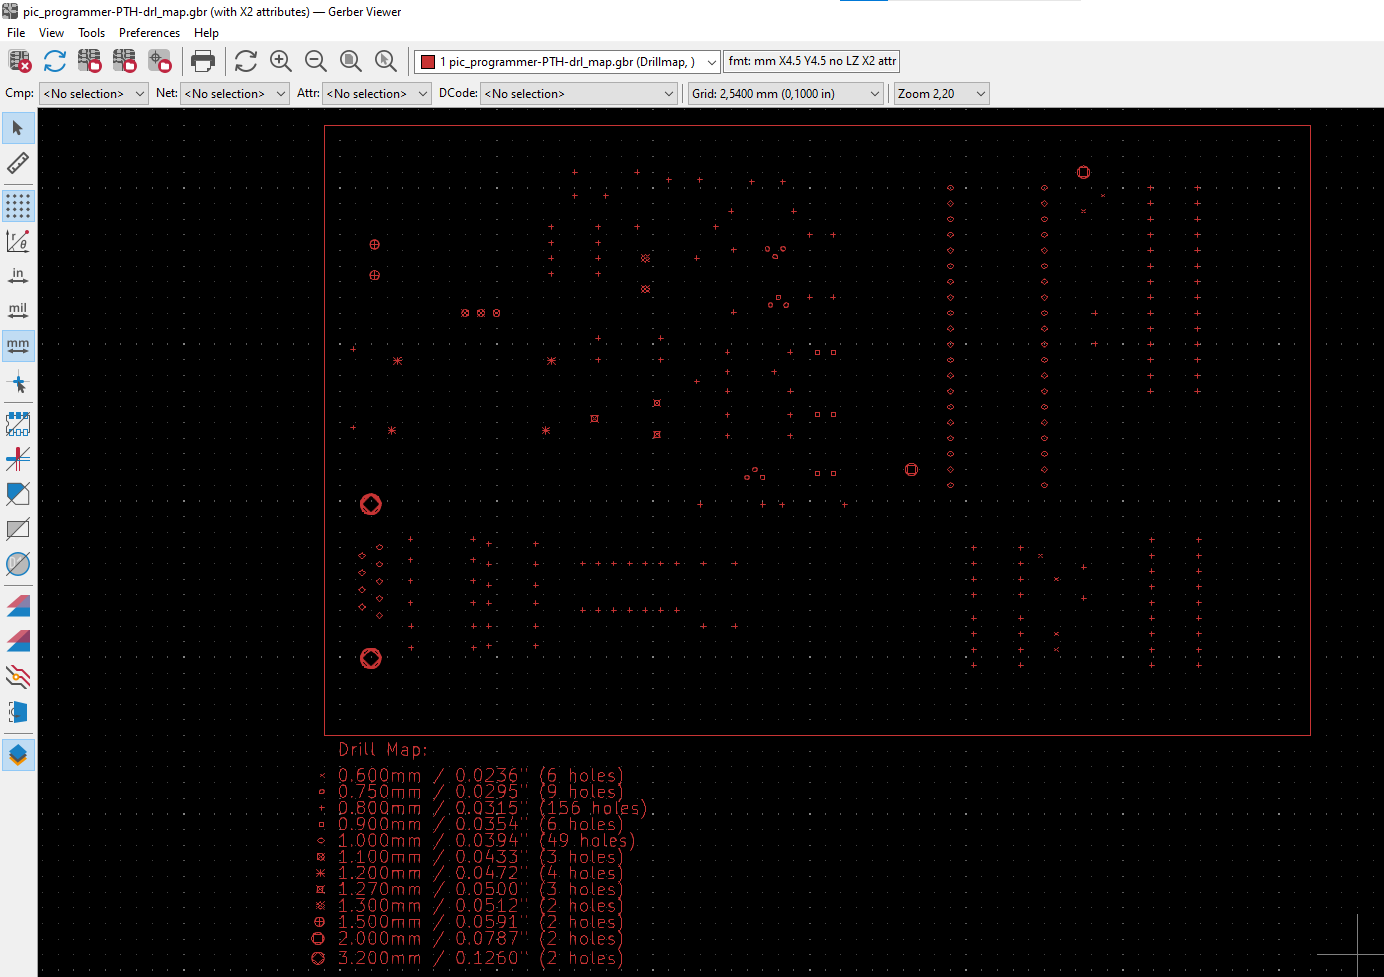1384x977 pixels.
Task: Click the 1.200mm 4 holes legend row
Action: coord(470,873)
